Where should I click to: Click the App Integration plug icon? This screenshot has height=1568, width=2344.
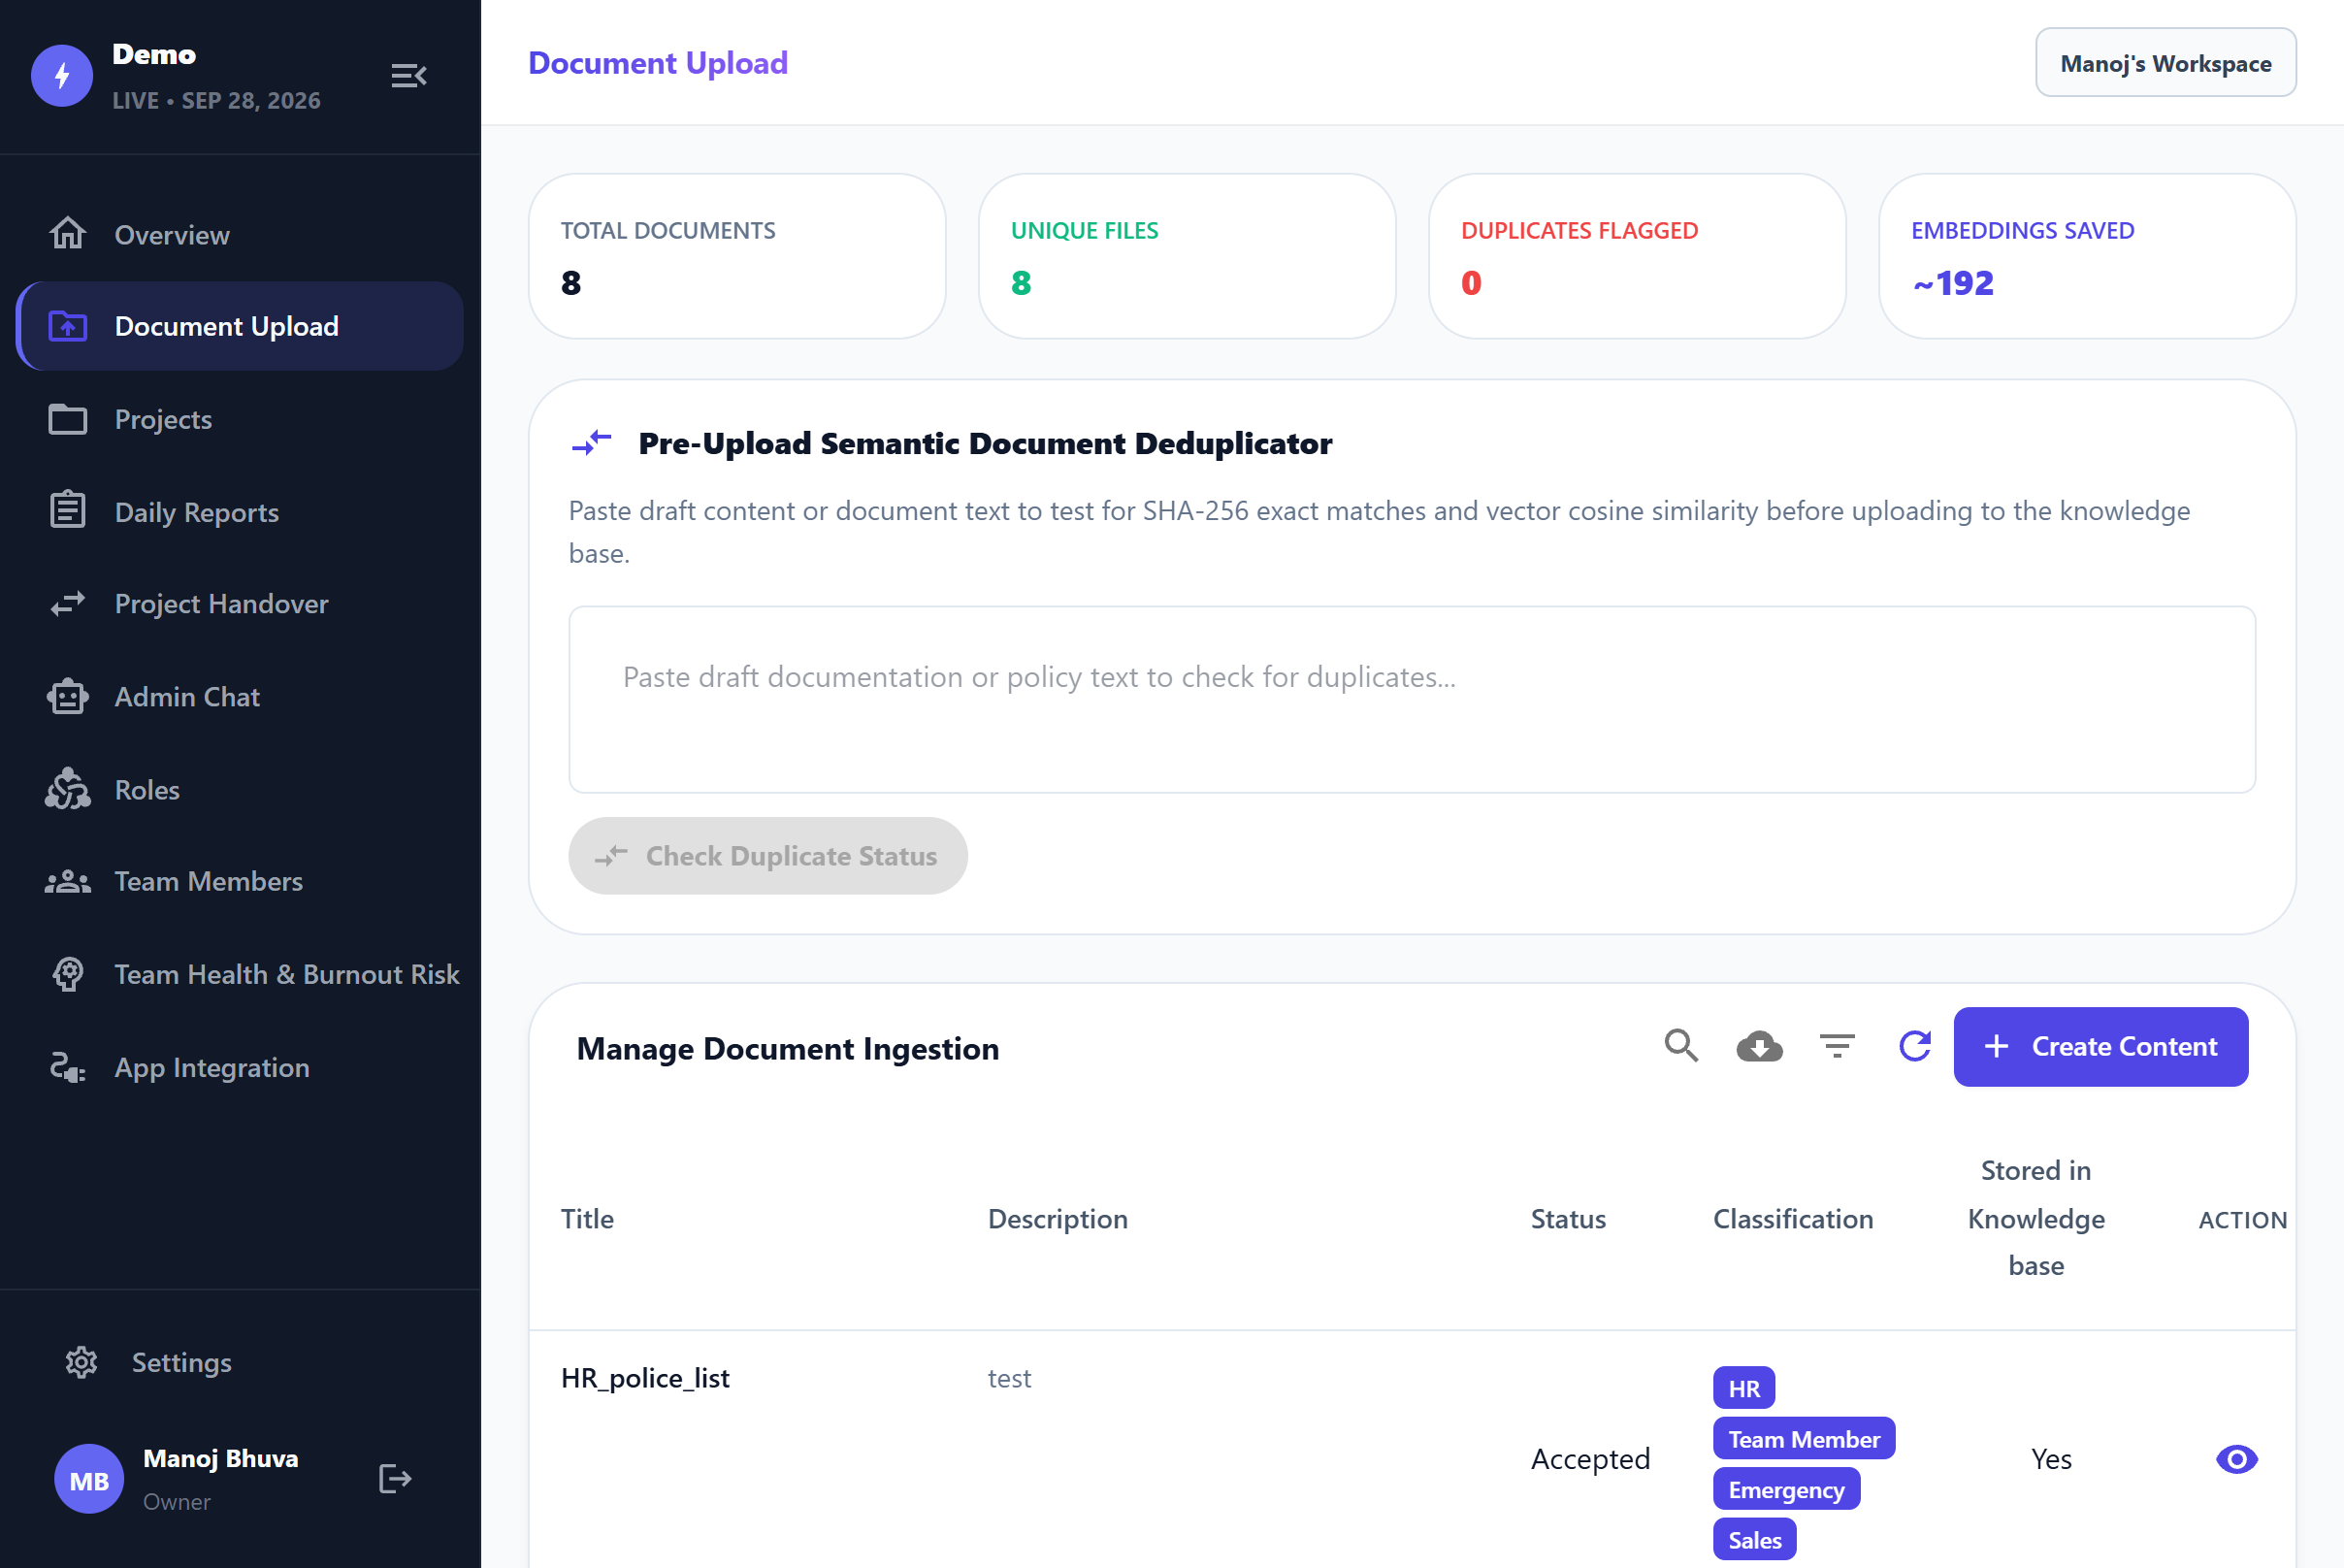tap(68, 1067)
